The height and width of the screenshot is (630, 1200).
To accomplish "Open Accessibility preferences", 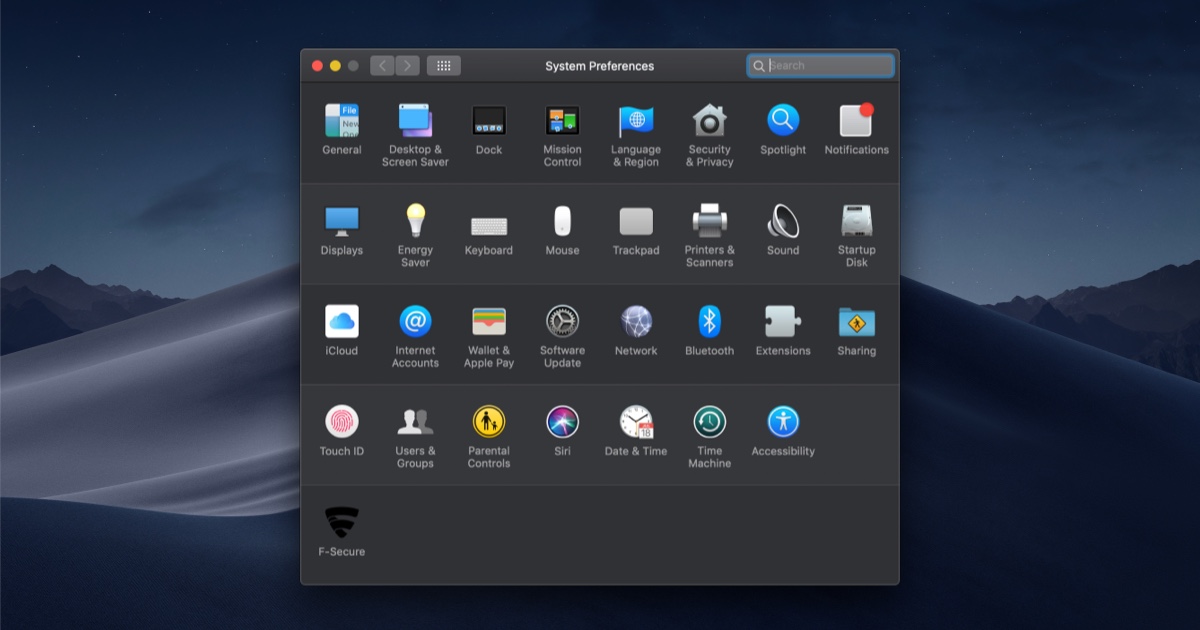I will [783, 422].
